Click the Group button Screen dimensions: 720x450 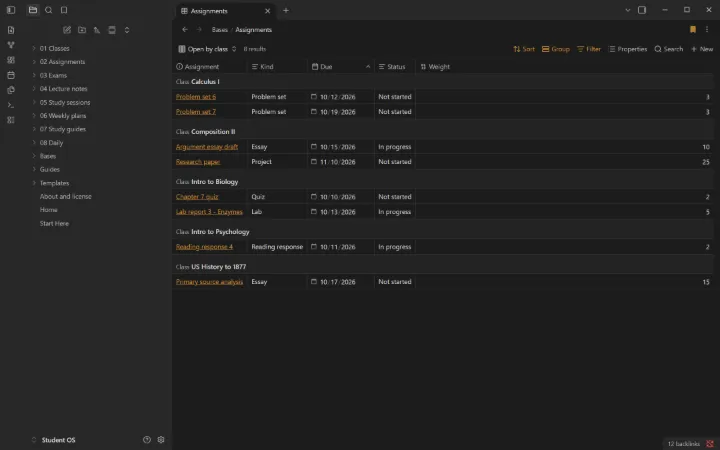click(x=556, y=49)
